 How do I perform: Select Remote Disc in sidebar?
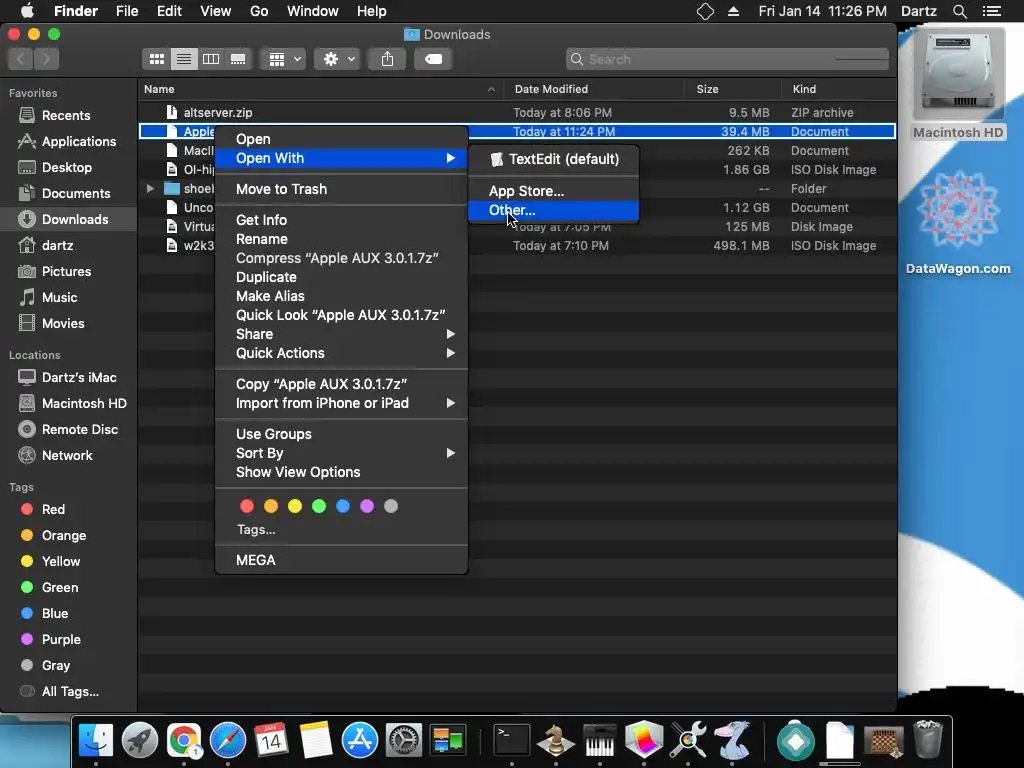coord(79,430)
